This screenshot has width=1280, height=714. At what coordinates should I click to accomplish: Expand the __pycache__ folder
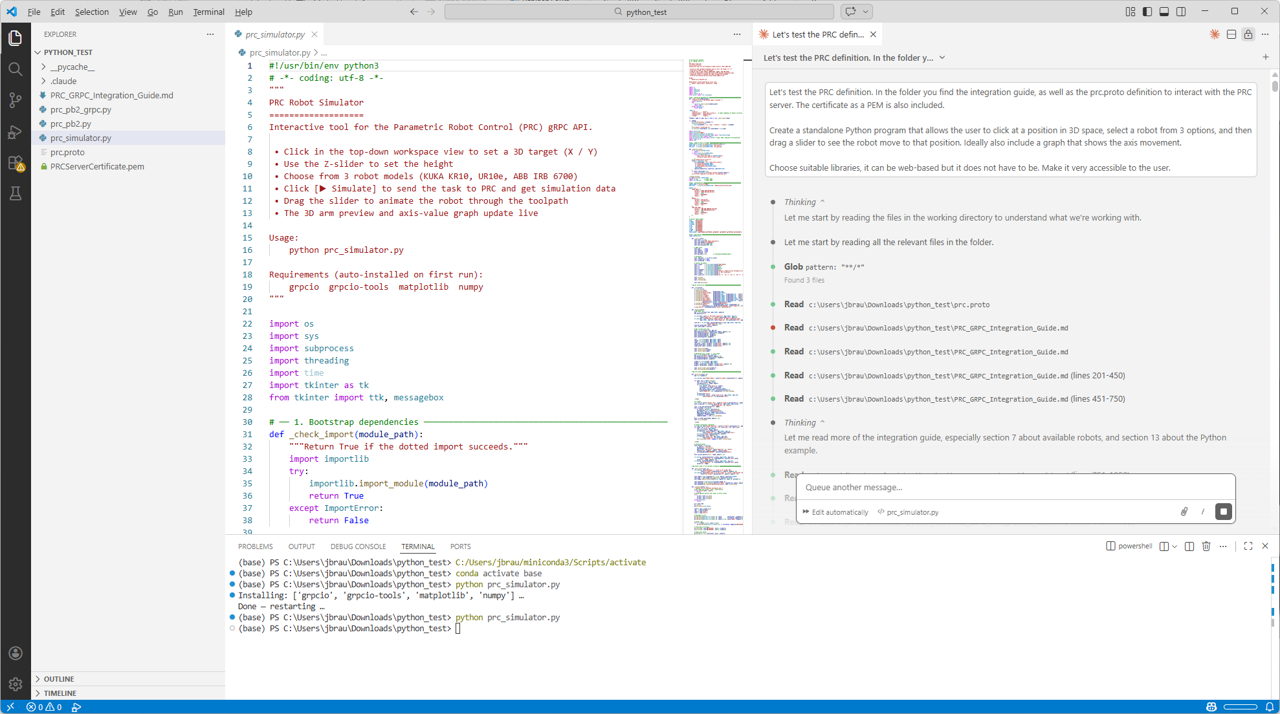click(72, 67)
